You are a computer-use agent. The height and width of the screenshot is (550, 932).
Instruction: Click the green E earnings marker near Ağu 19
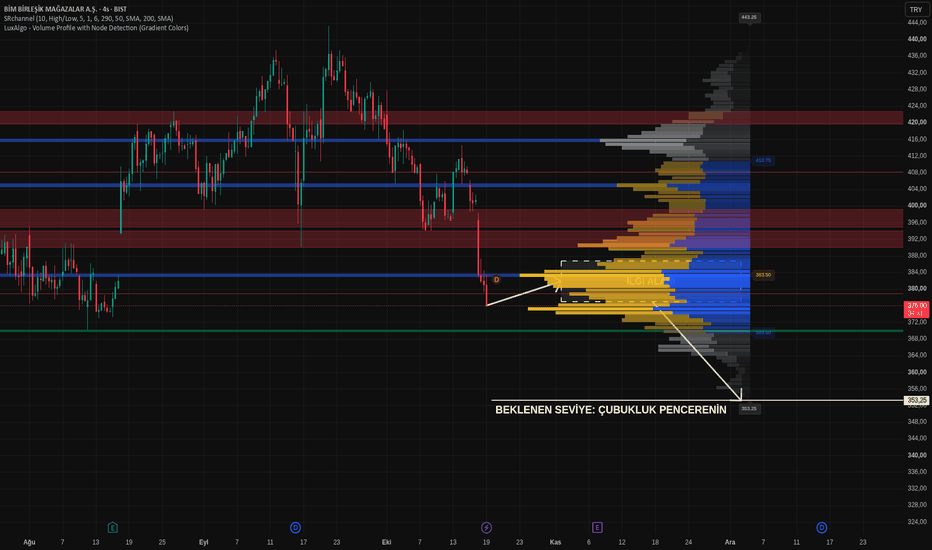click(x=112, y=527)
